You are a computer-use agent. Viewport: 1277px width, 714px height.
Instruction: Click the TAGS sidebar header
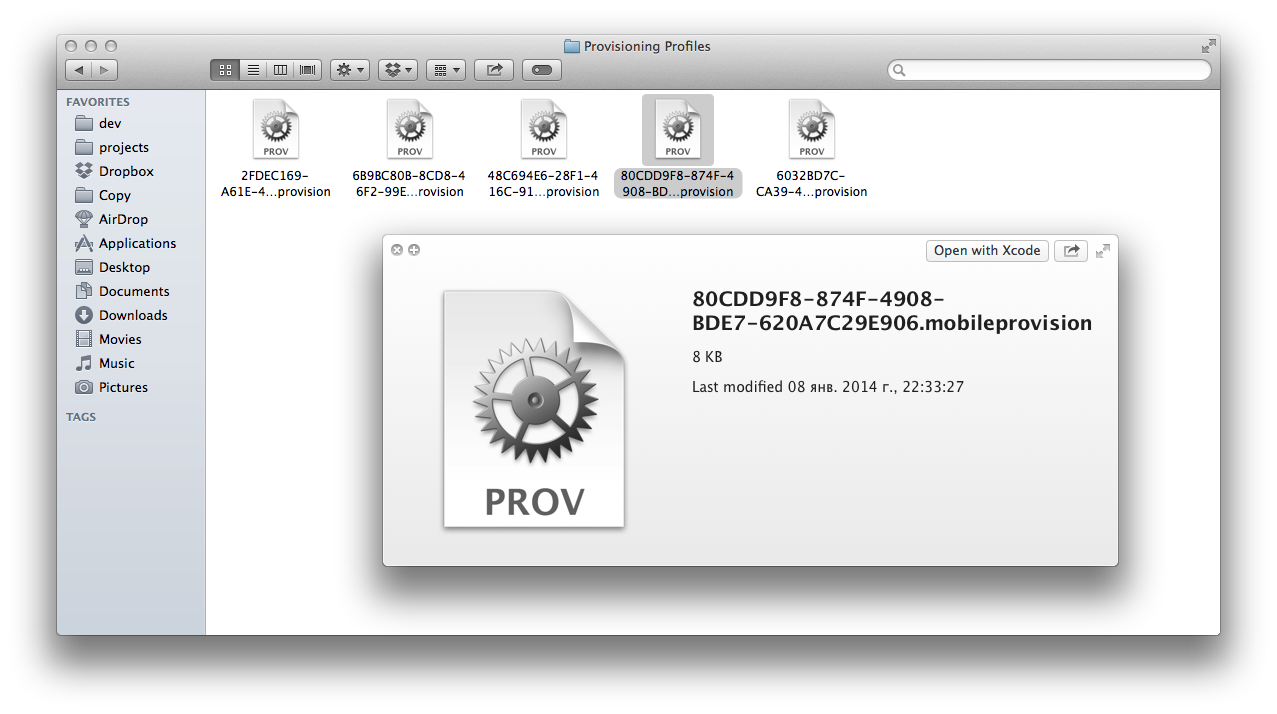coord(81,417)
